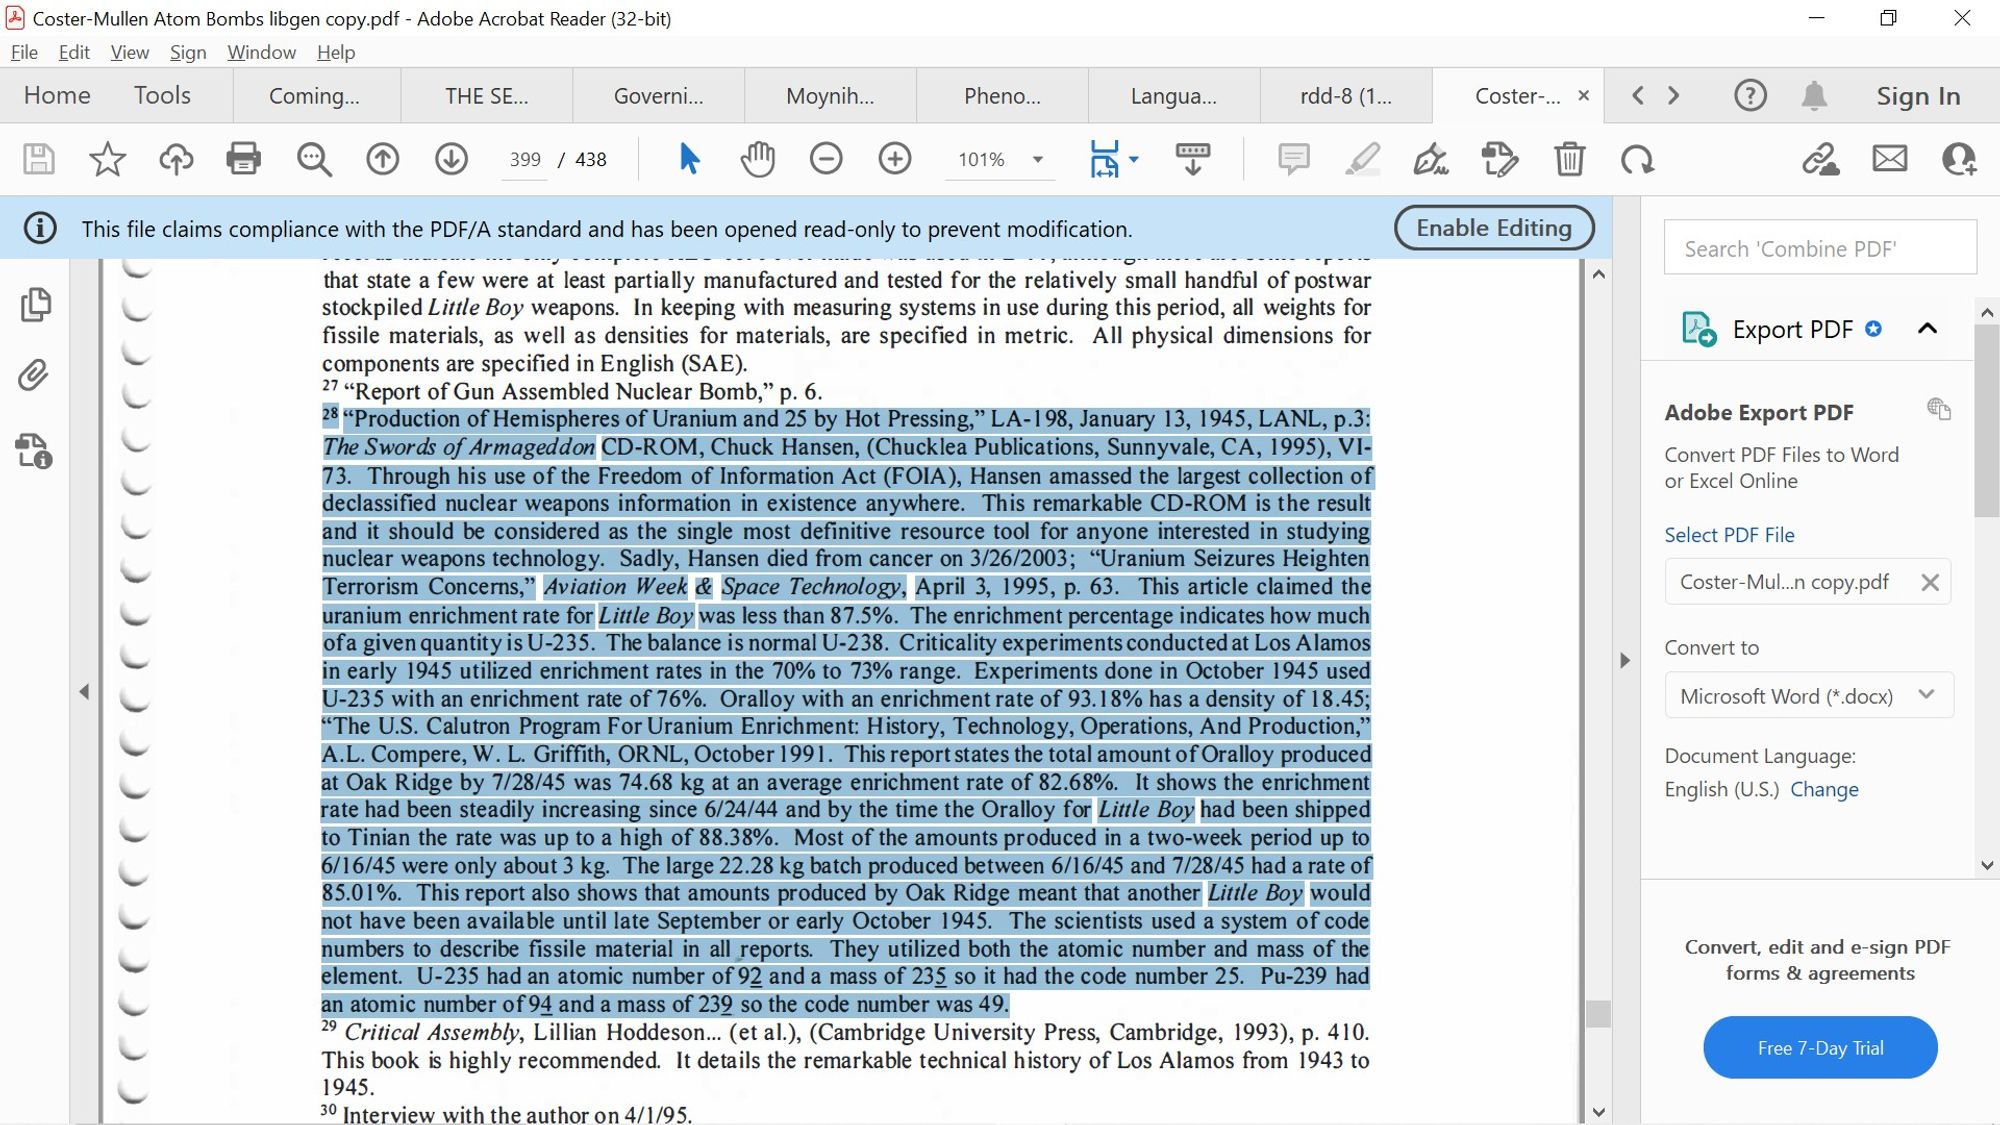The width and height of the screenshot is (2000, 1125).
Task: Show next document tabs arrow
Action: point(1673,96)
